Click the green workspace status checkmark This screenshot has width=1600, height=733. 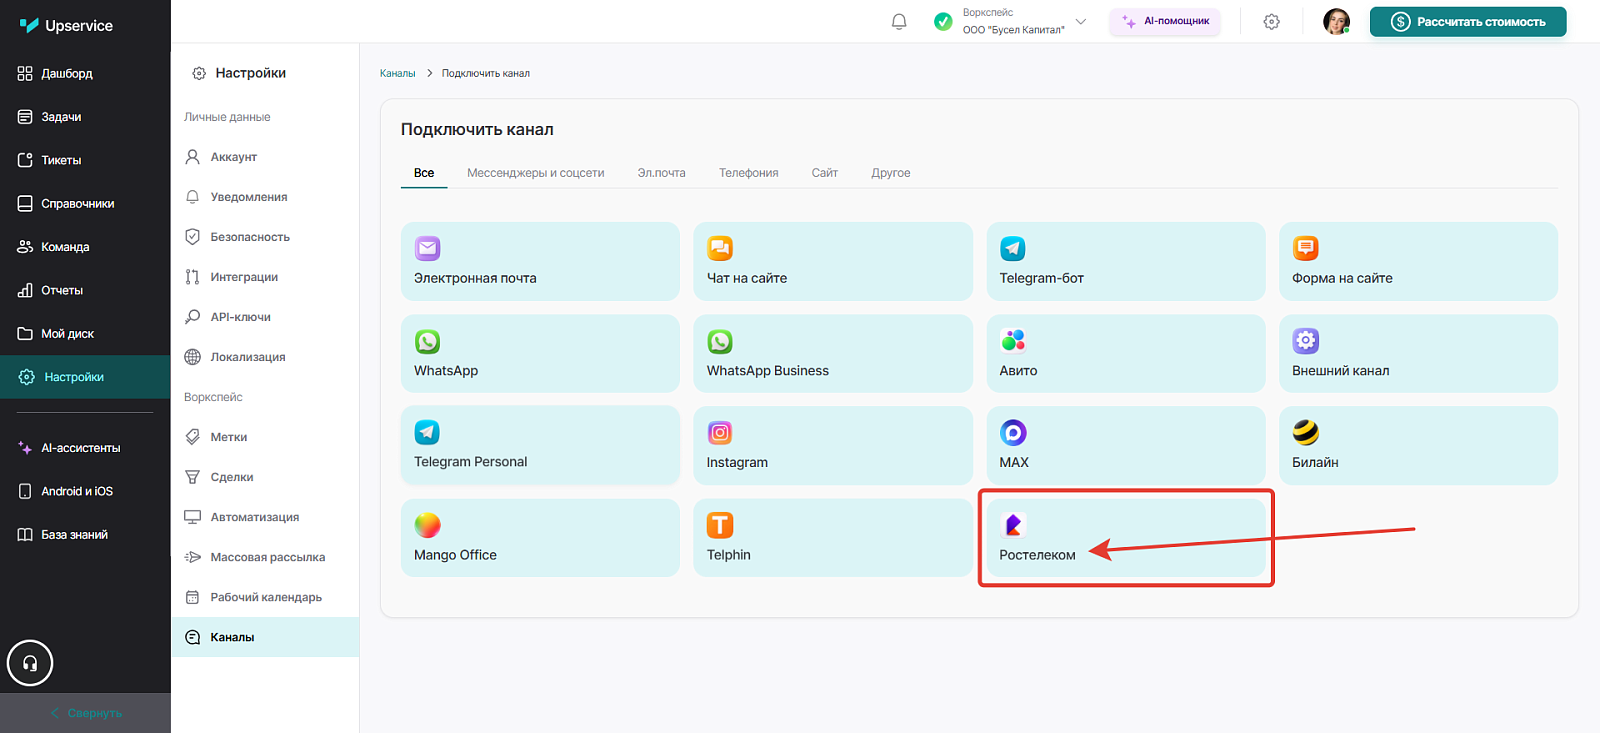[x=943, y=21]
